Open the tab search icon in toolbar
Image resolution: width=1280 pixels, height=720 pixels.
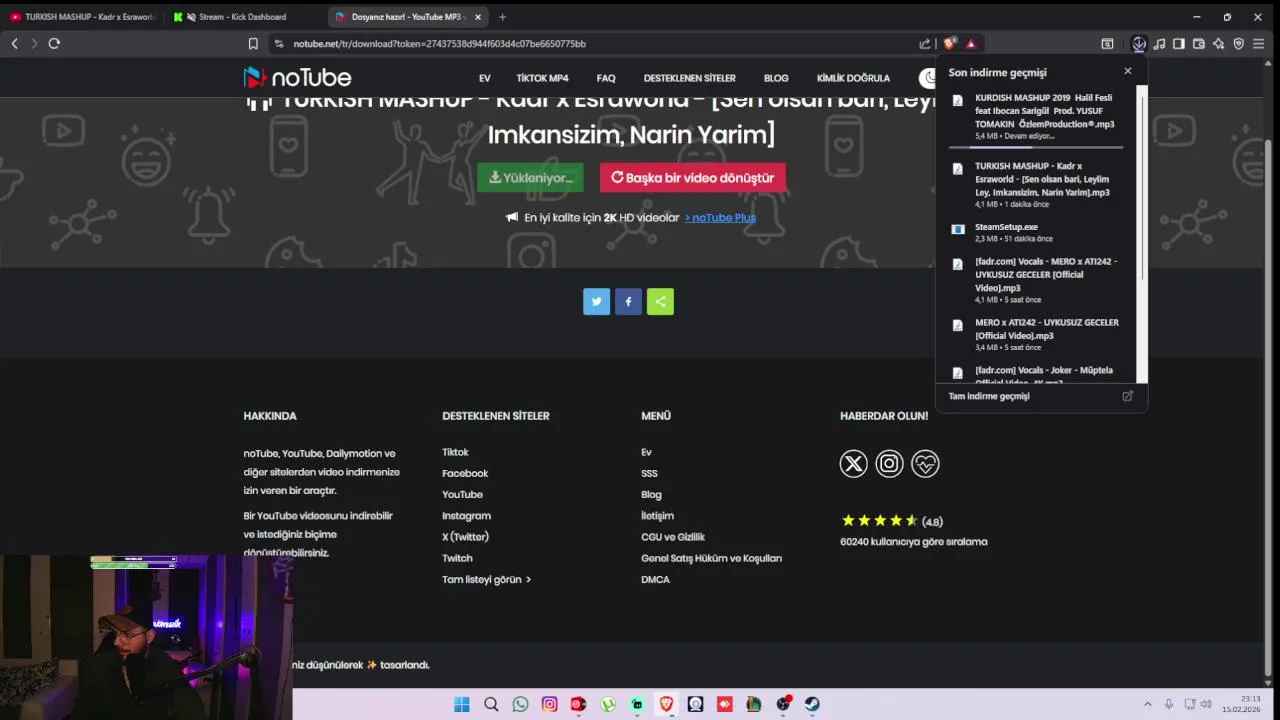(x=1107, y=44)
